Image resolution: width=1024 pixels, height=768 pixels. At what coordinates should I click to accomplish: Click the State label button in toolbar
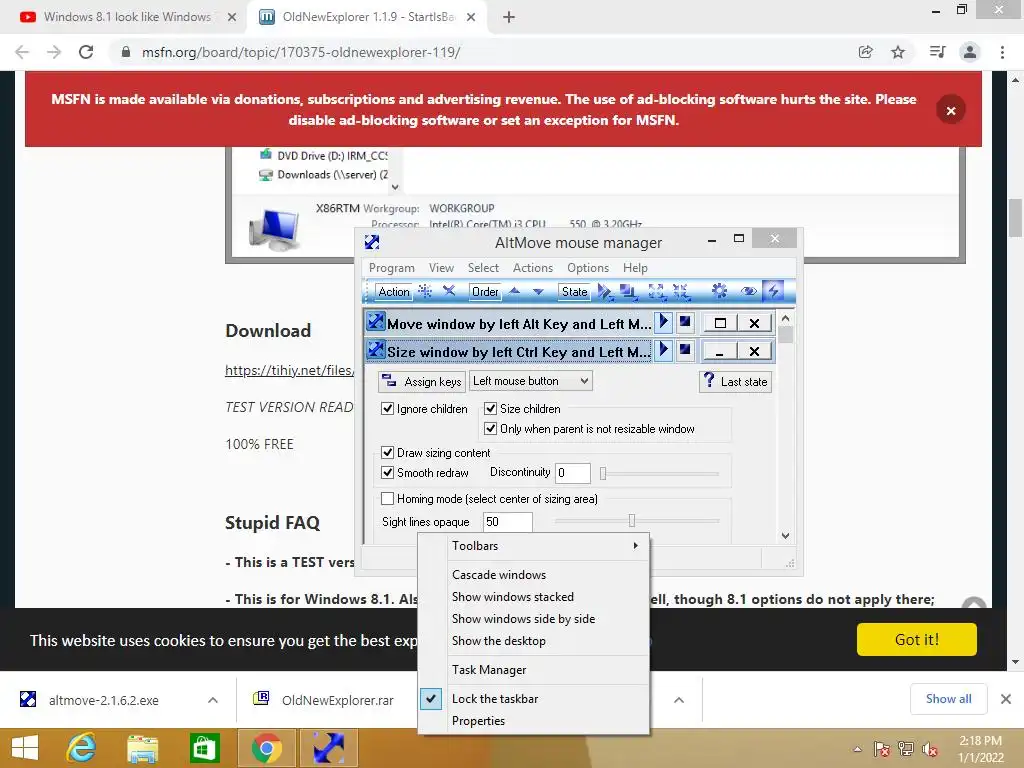tap(575, 292)
